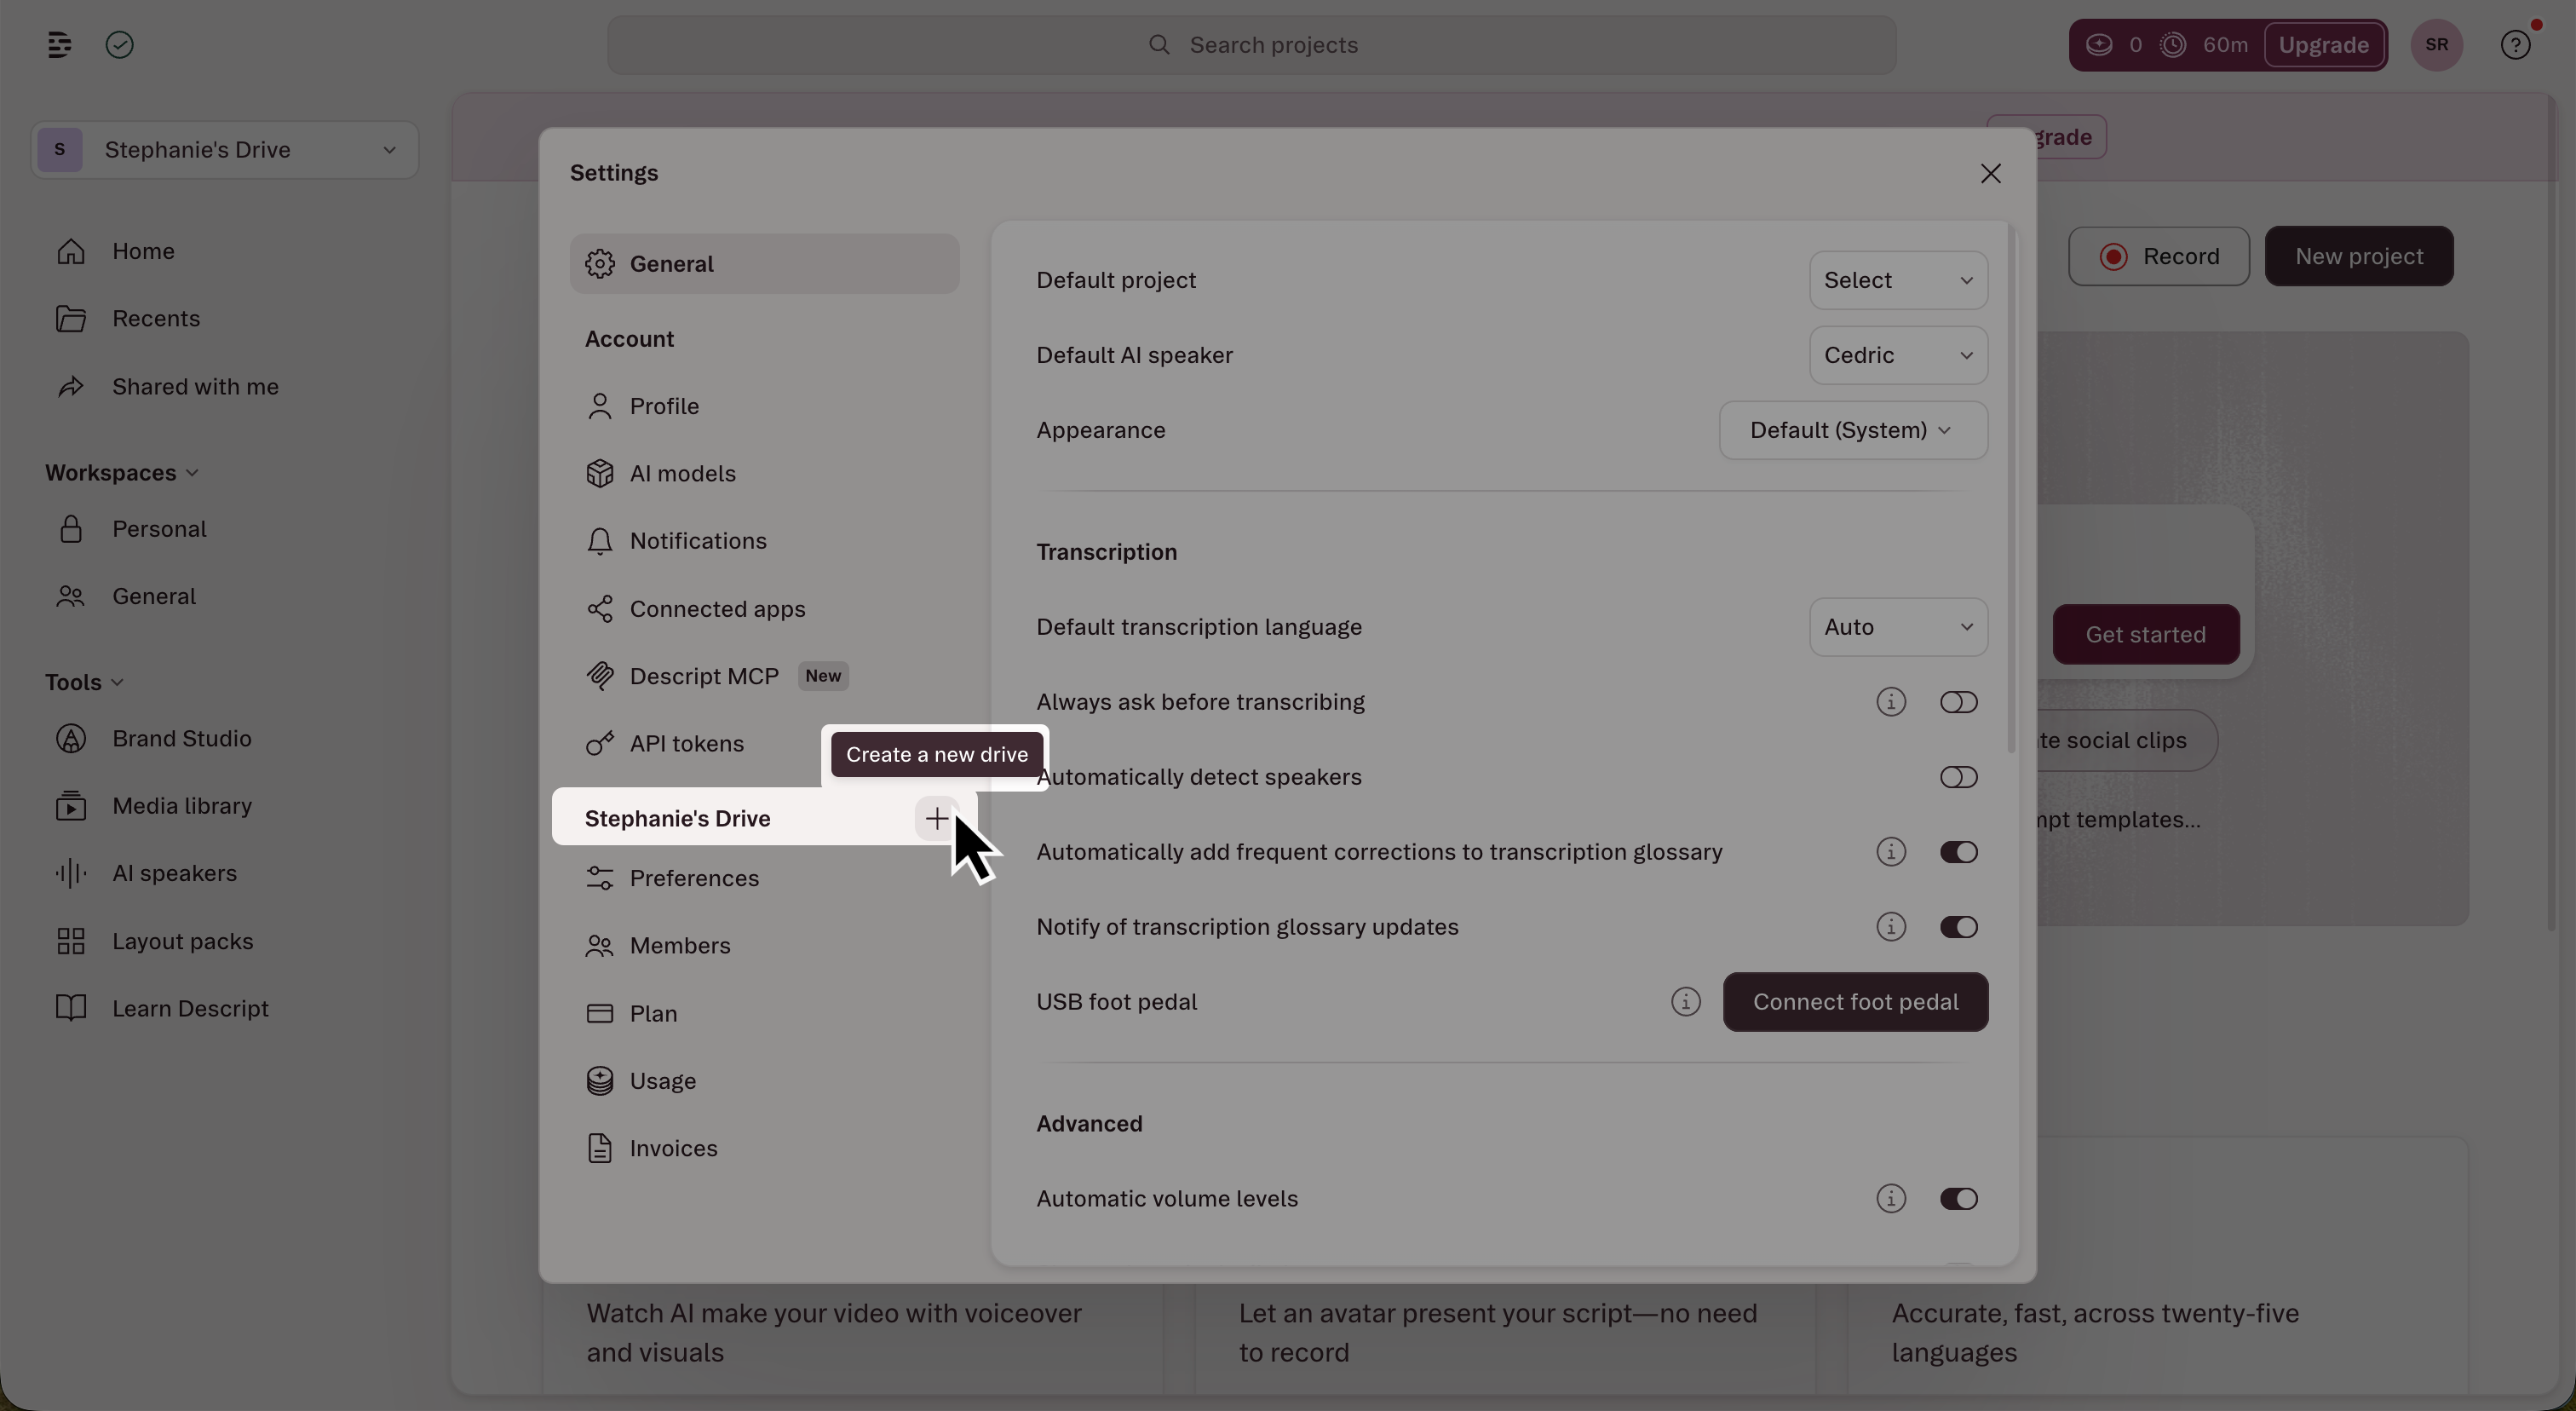2576x1411 pixels.
Task: Click info icon for glossary updates notification
Action: point(1890,927)
